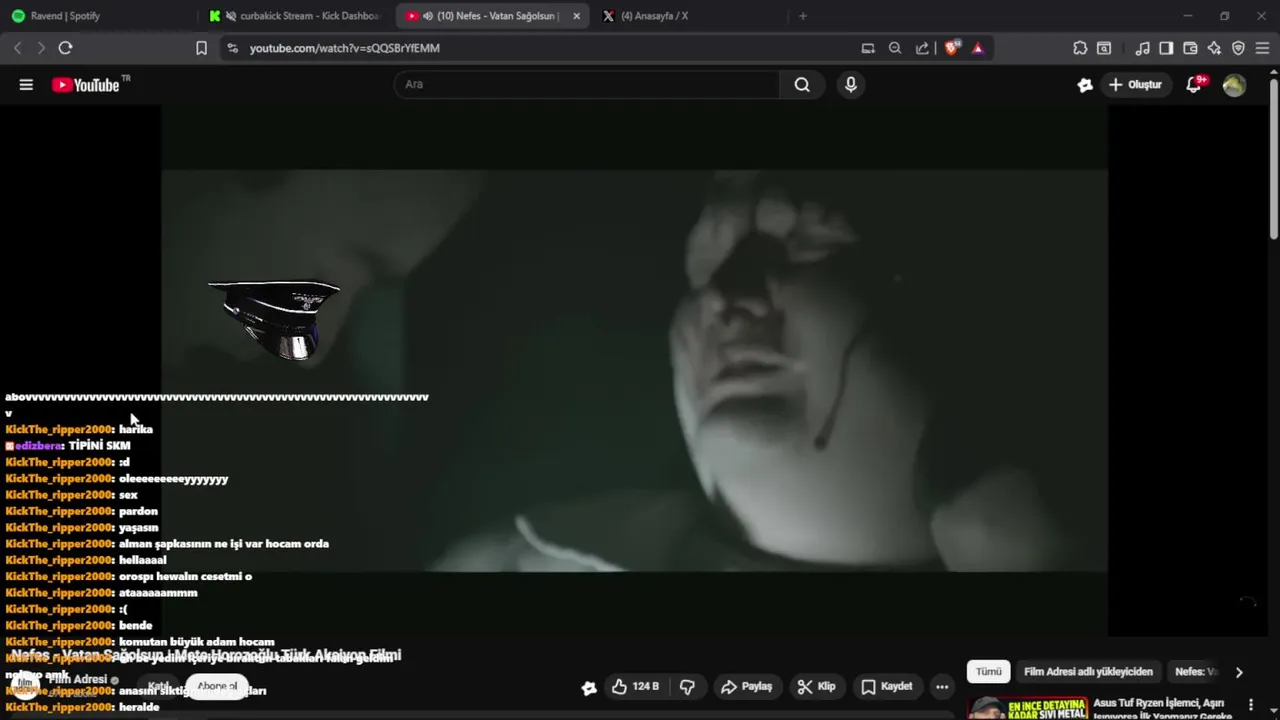Viewport: 1280px width, 720px height.
Task: Open options for Asus Tuf Ryzen video
Action: point(1250,706)
